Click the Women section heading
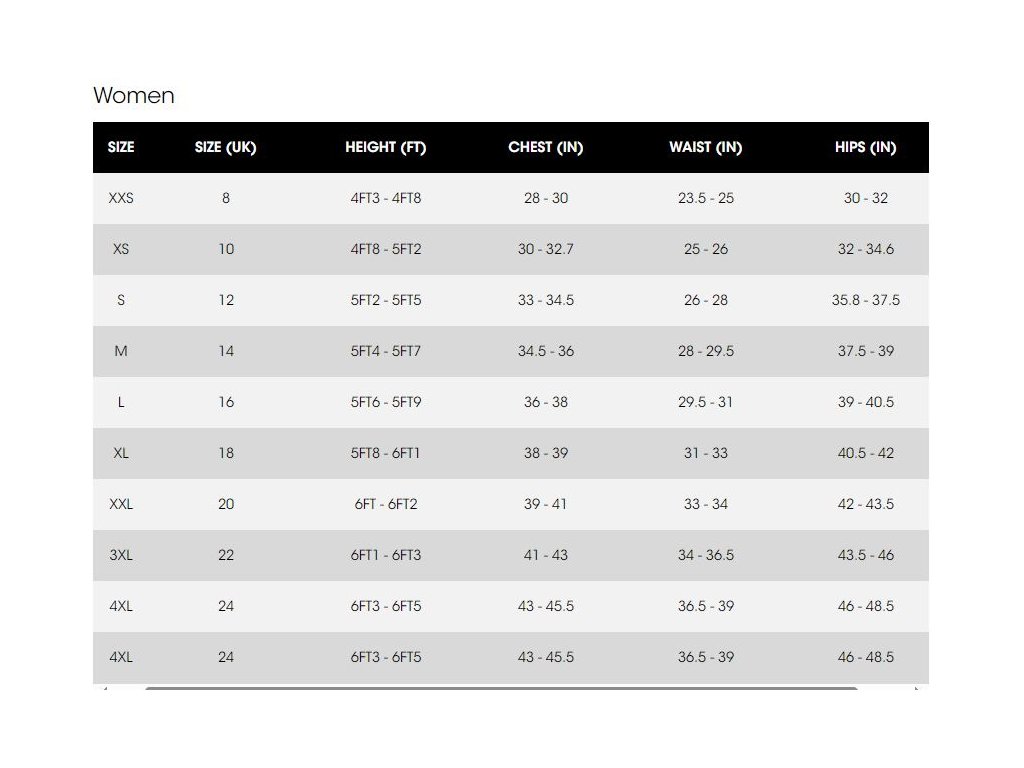The image size is (1024, 768). [x=134, y=96]
